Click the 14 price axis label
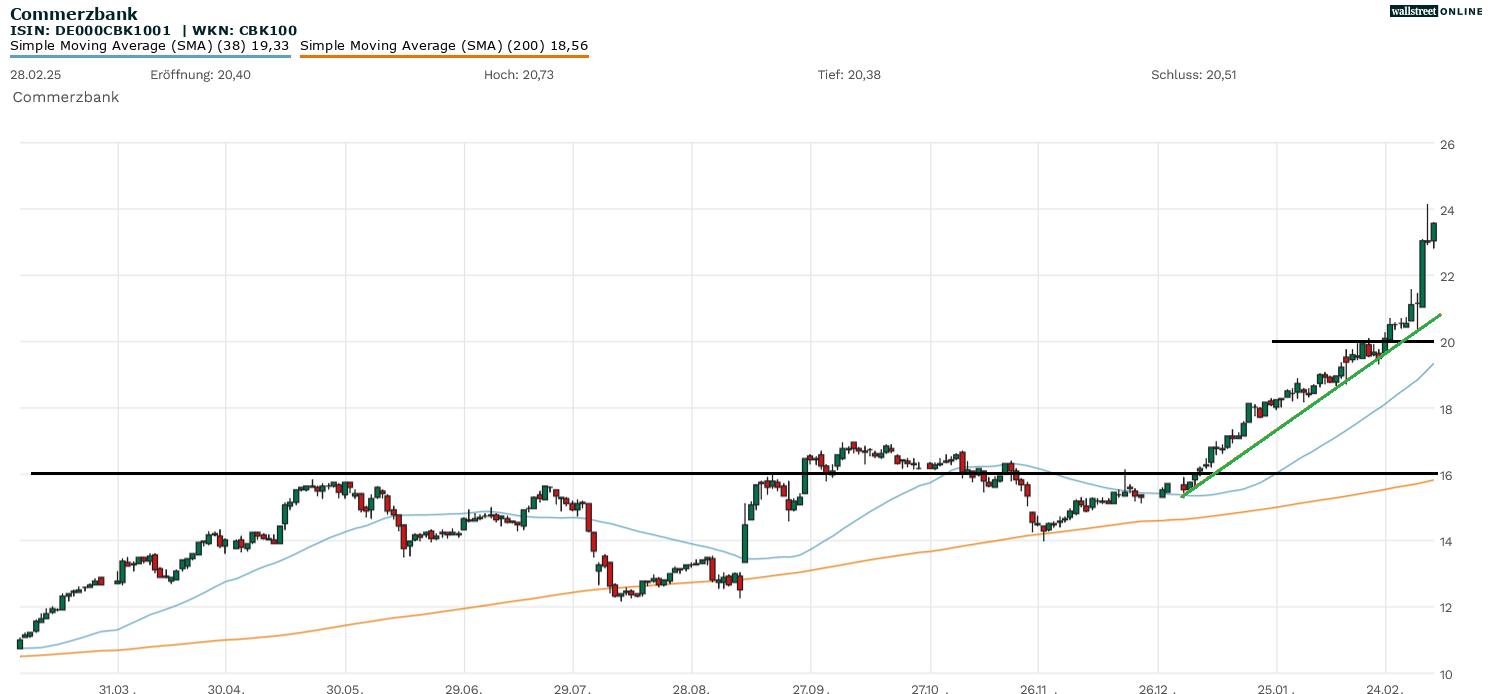1490x694 pixels. point(1447,541)
